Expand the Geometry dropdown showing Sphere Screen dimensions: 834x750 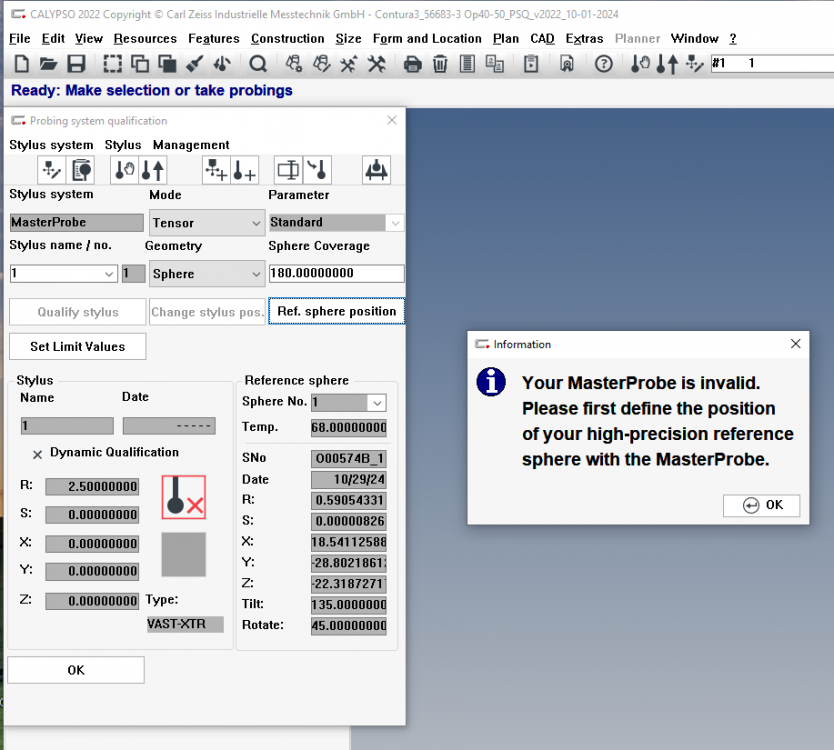click(207, 274)
